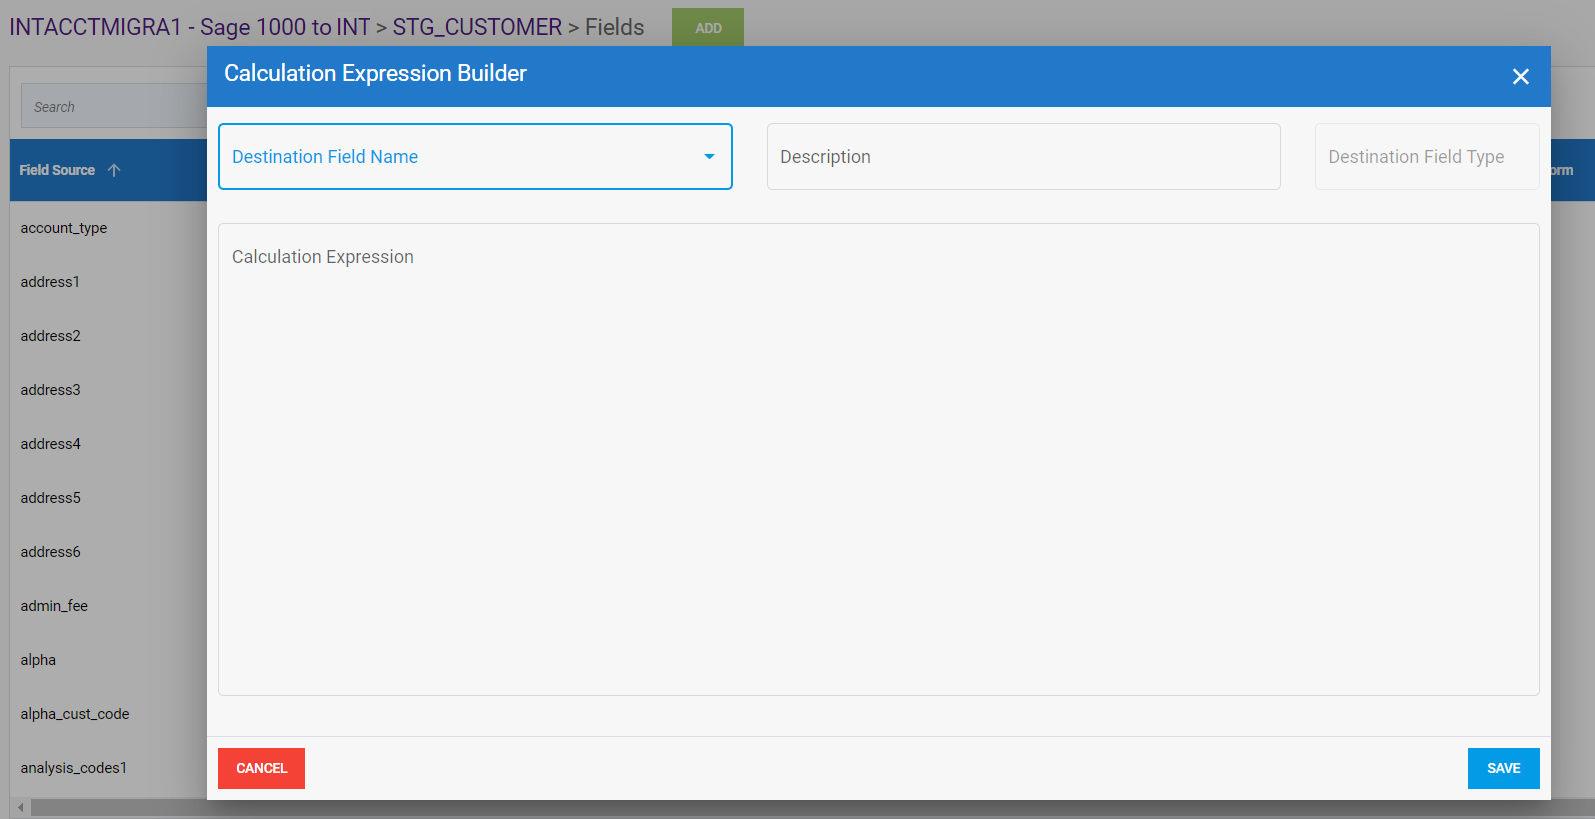Click the horizontal scrollbar left arrow
This screenshot has width=1595, height=819.
click(20, 807)
